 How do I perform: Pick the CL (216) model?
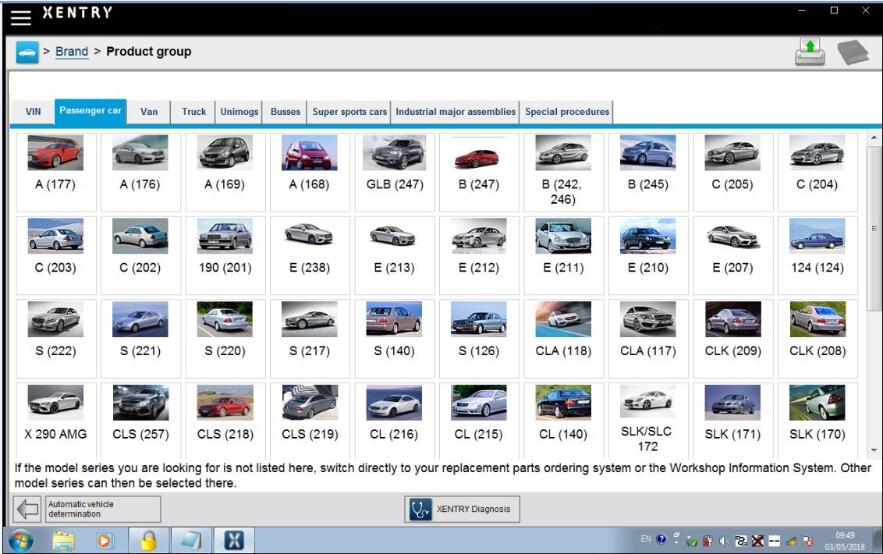point(394,420)
